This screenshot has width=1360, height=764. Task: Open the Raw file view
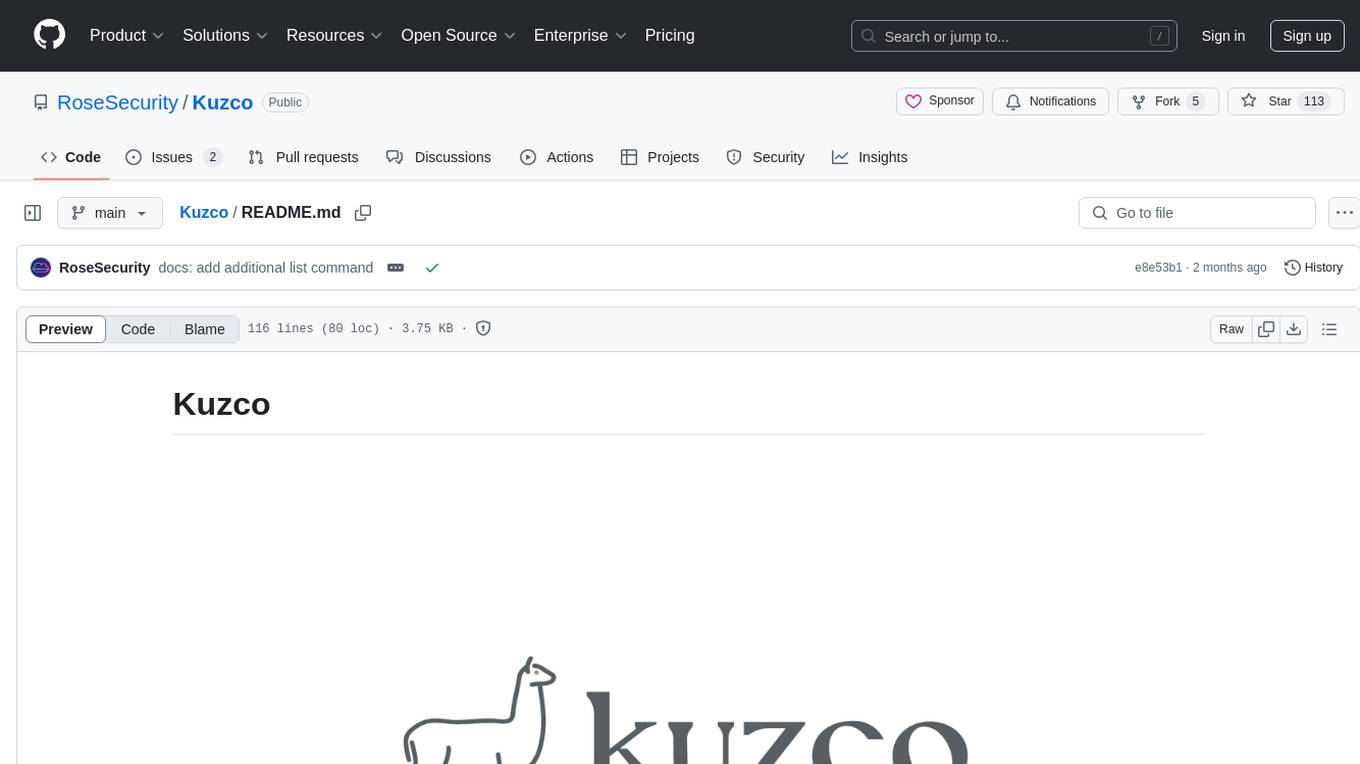1231,329
